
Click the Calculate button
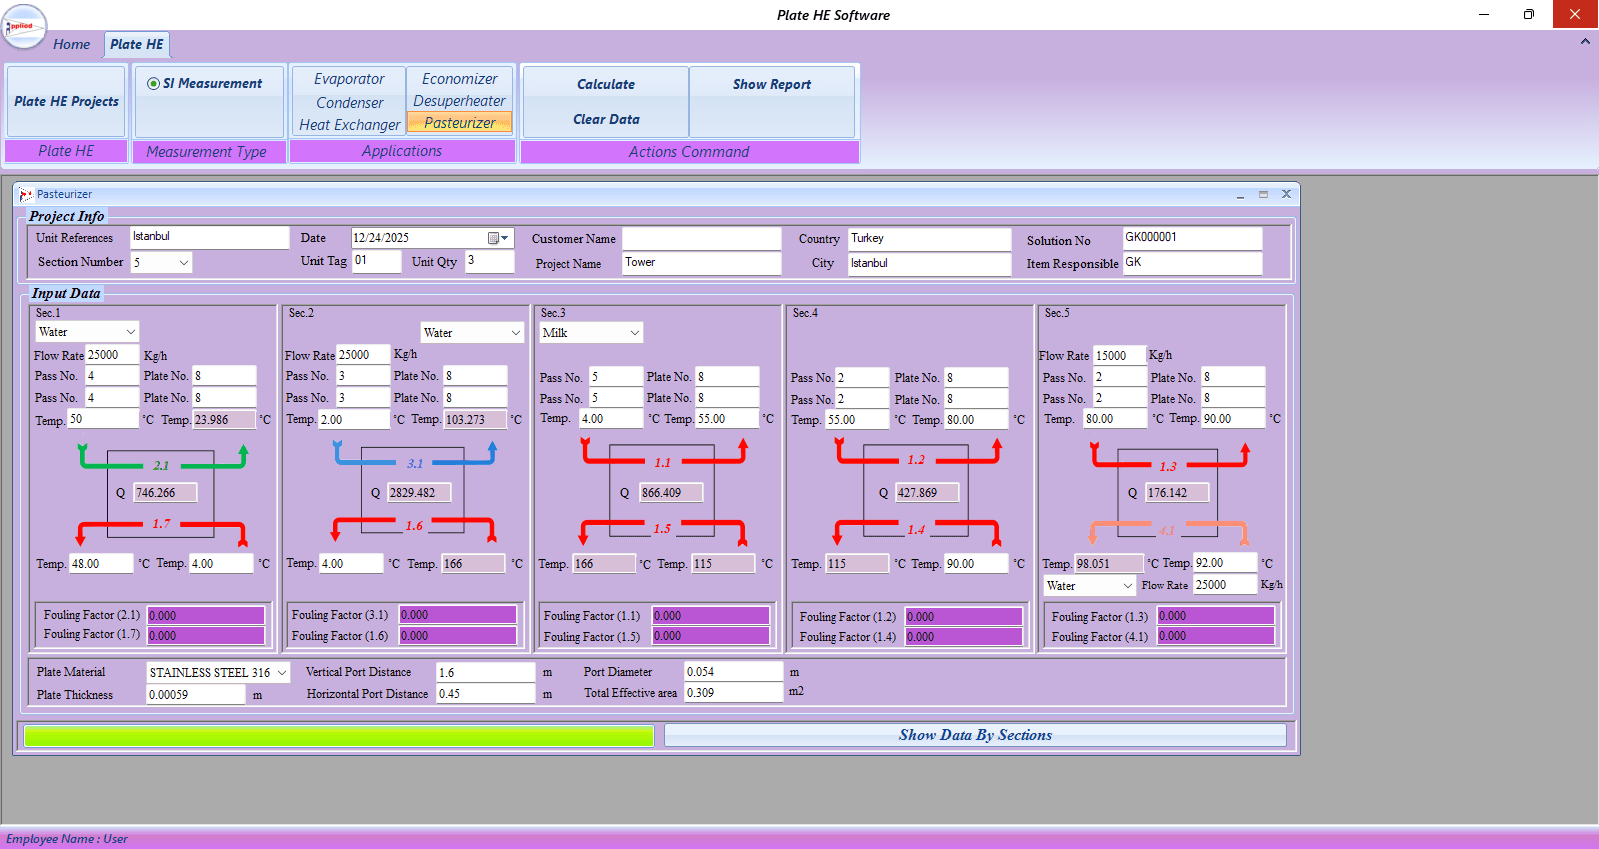[606, 85]
